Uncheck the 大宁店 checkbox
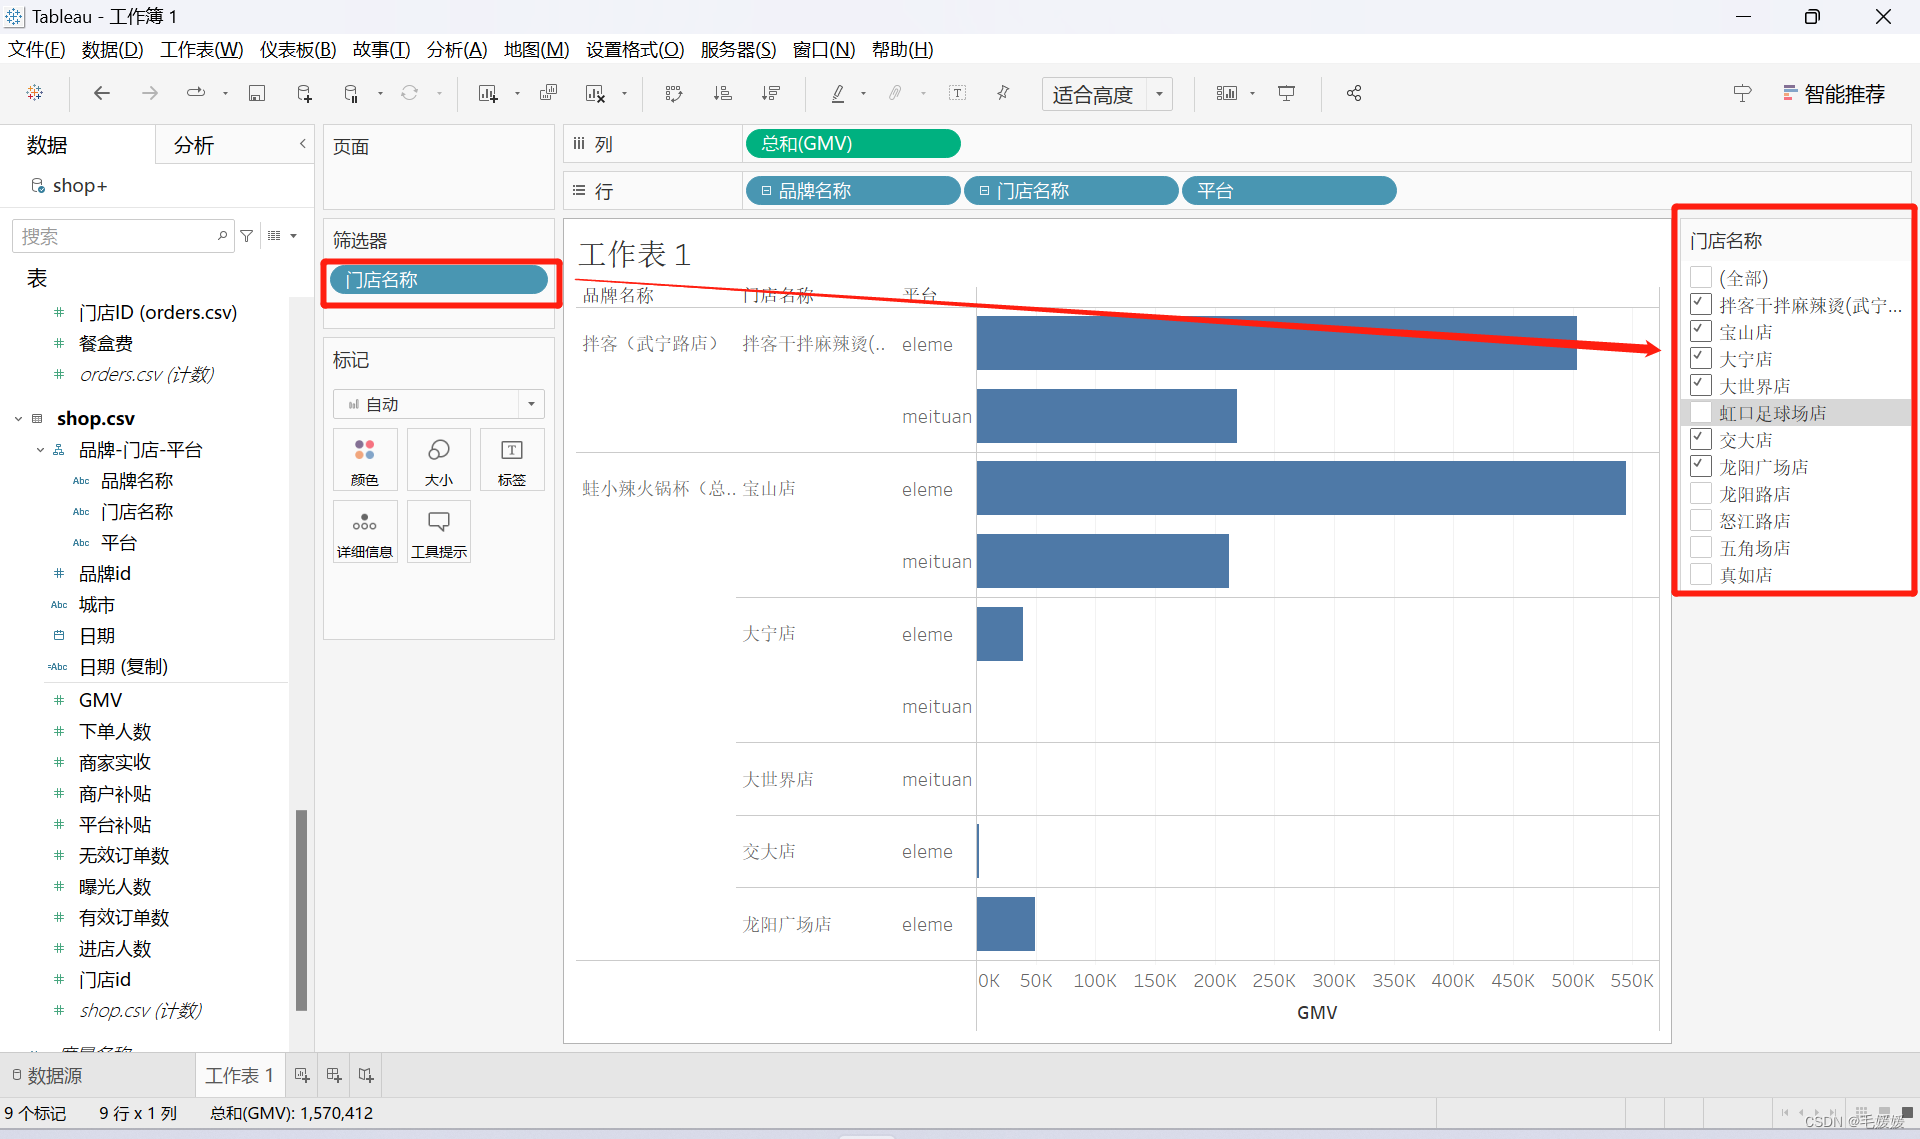Screen dimensions: 1920x1139 click(x=1701, y=358)
